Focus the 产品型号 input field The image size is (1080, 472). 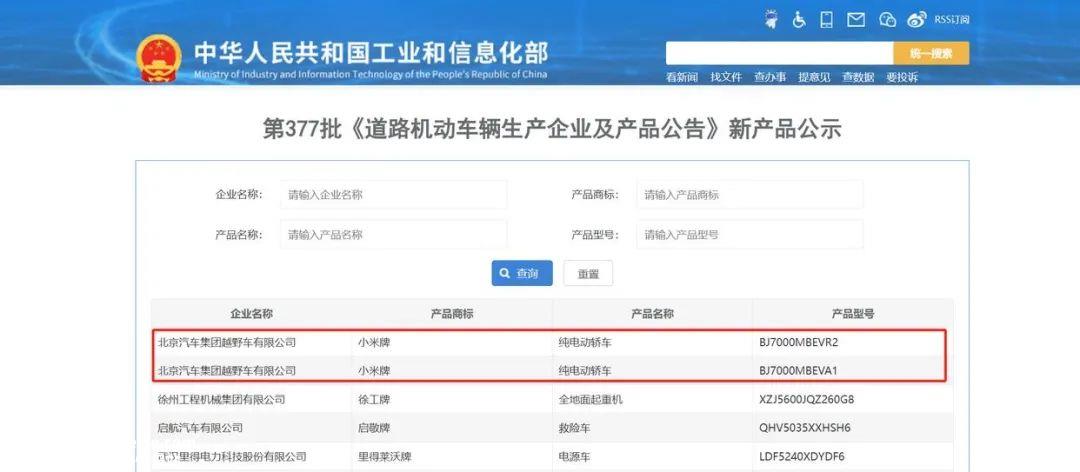(749, 234)
